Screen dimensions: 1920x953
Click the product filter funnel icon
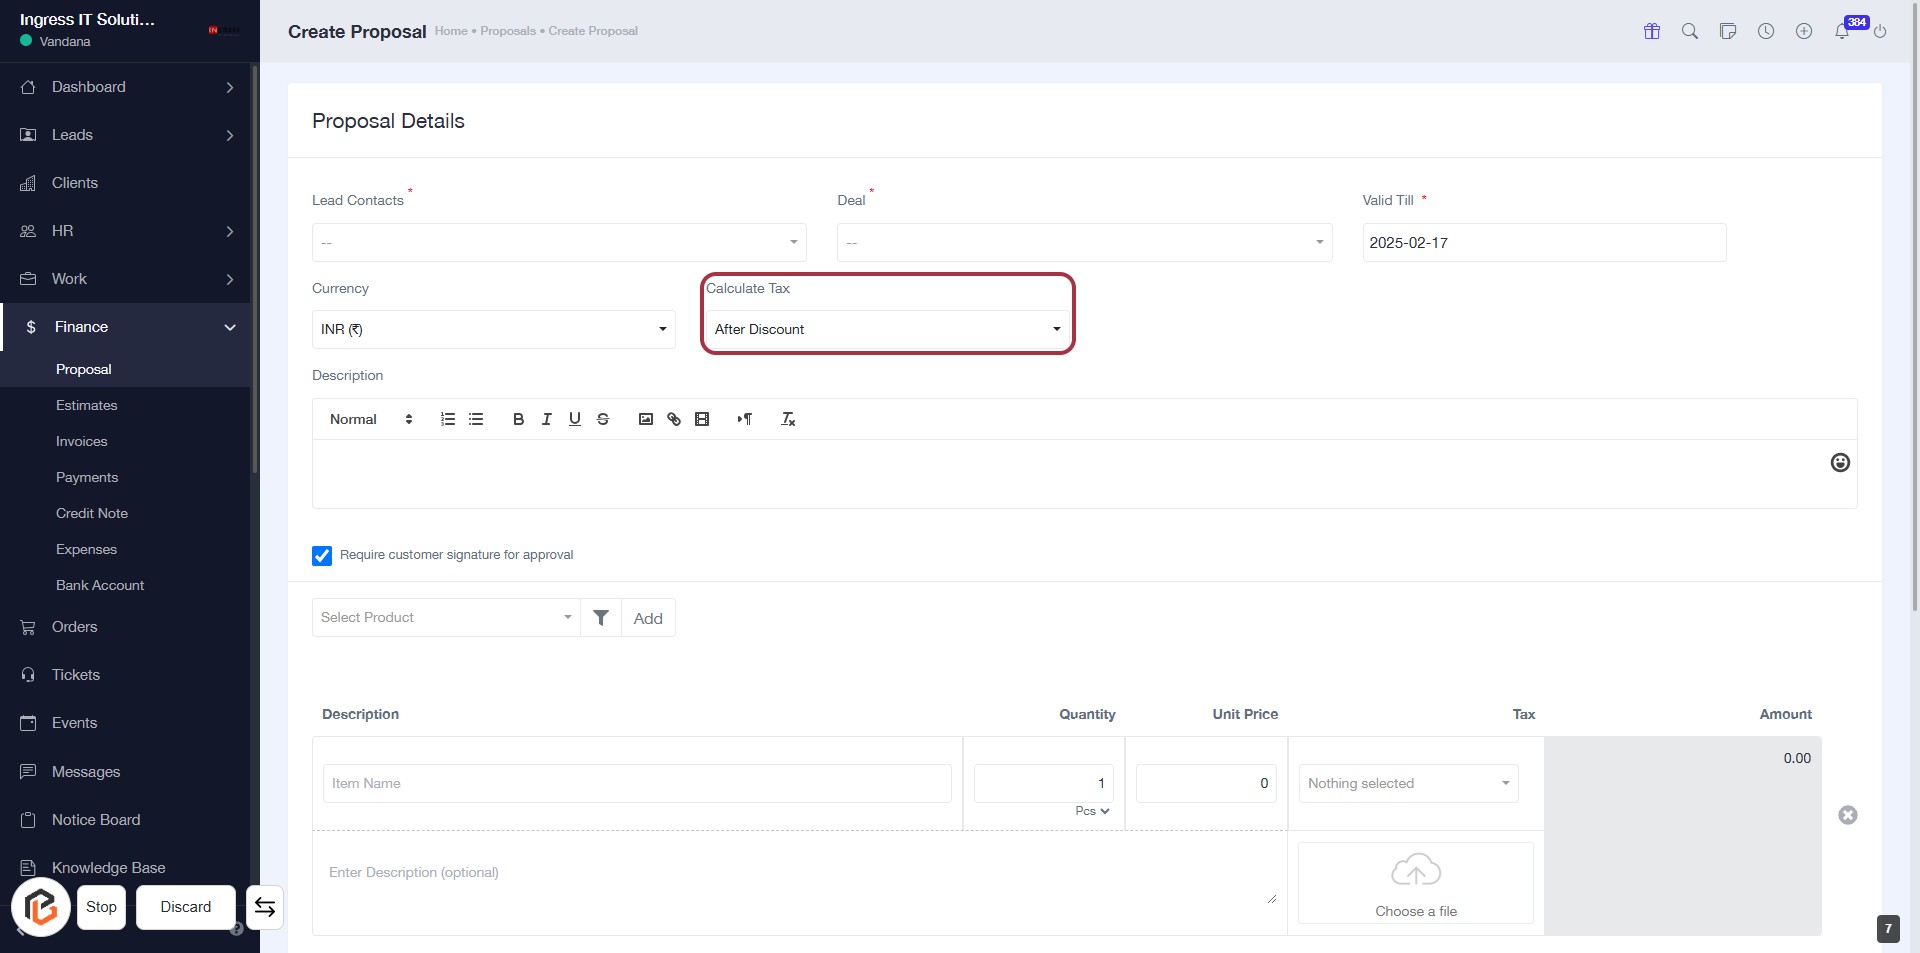601,618
